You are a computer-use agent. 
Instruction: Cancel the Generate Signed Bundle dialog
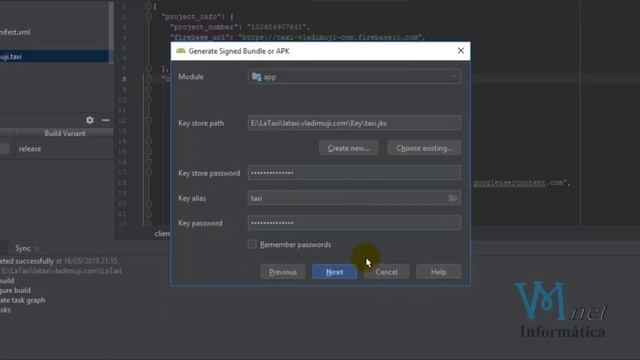coord(387,272)
